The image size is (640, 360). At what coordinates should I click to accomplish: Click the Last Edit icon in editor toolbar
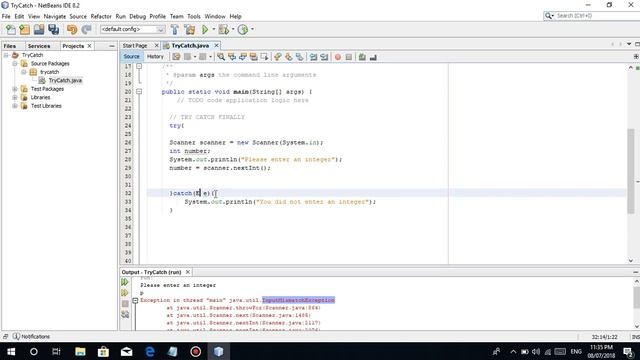pos(176,57)
